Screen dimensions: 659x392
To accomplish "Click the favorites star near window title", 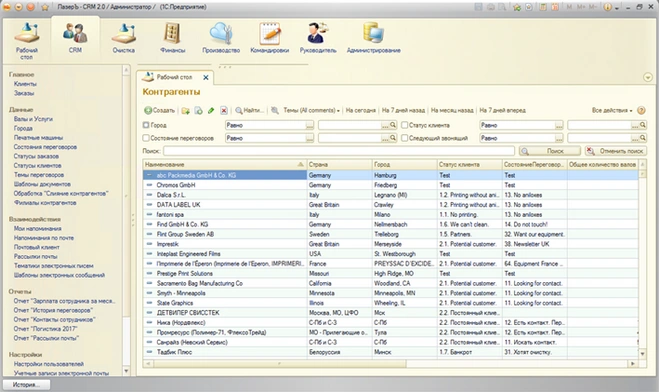I will click(x=45, y=7).
